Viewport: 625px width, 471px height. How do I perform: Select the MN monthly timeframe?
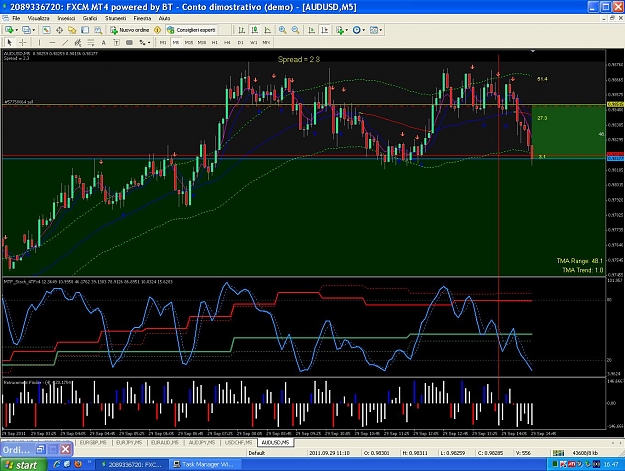click(266, 42)
